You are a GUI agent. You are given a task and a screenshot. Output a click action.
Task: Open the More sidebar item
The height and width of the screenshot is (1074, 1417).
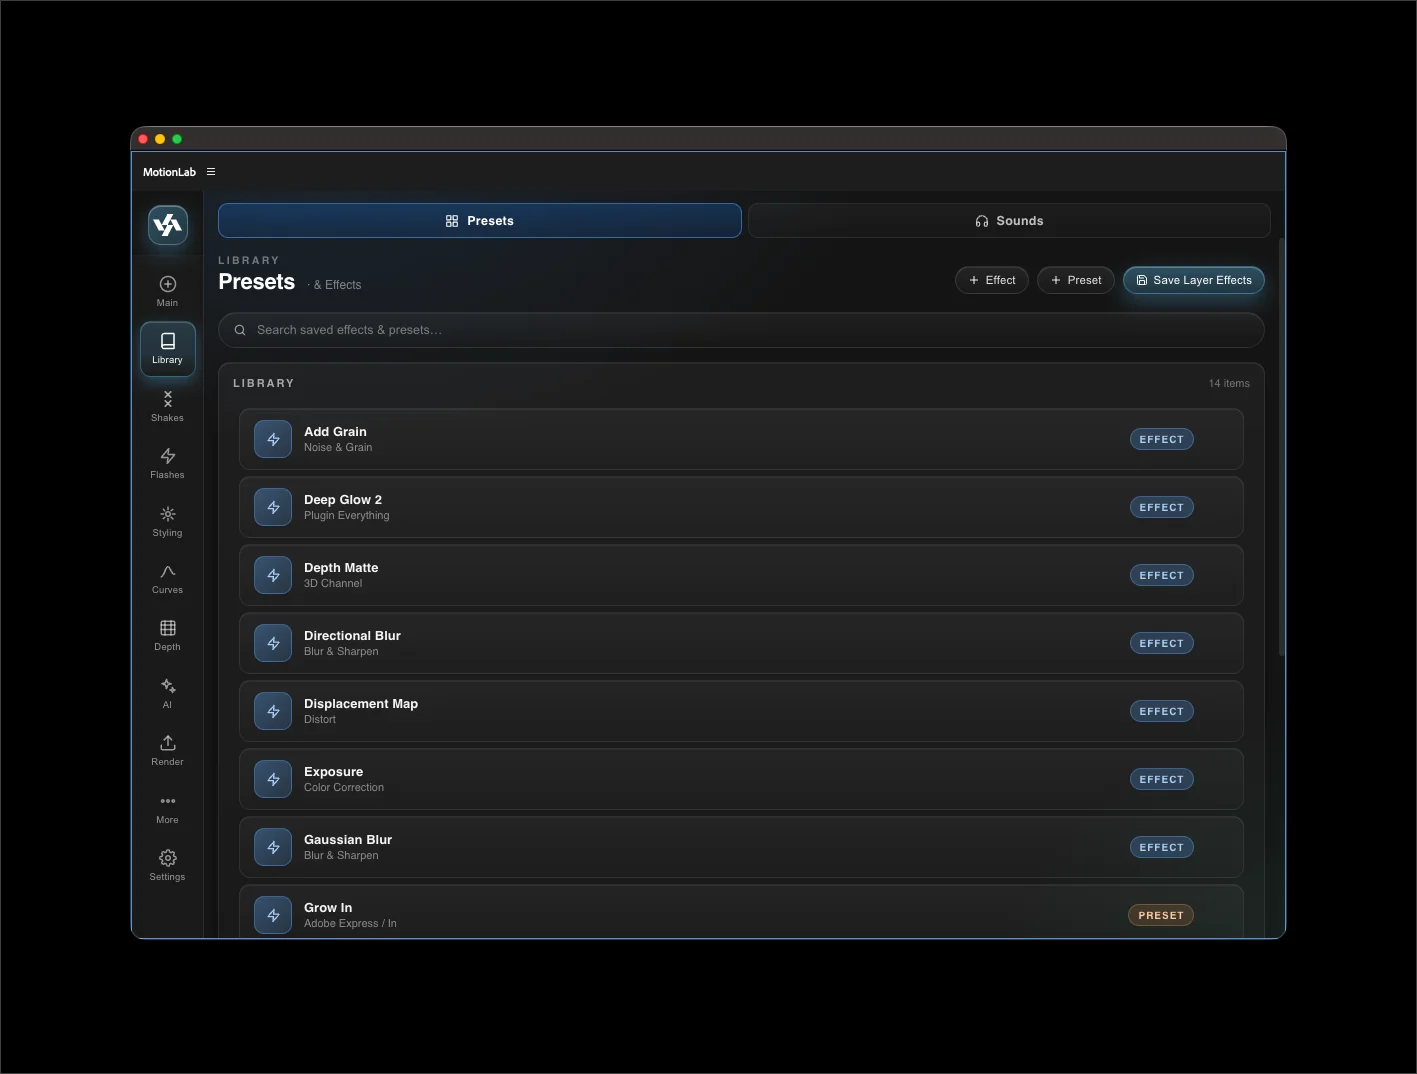pyautogui.click(x=168, y=808)
